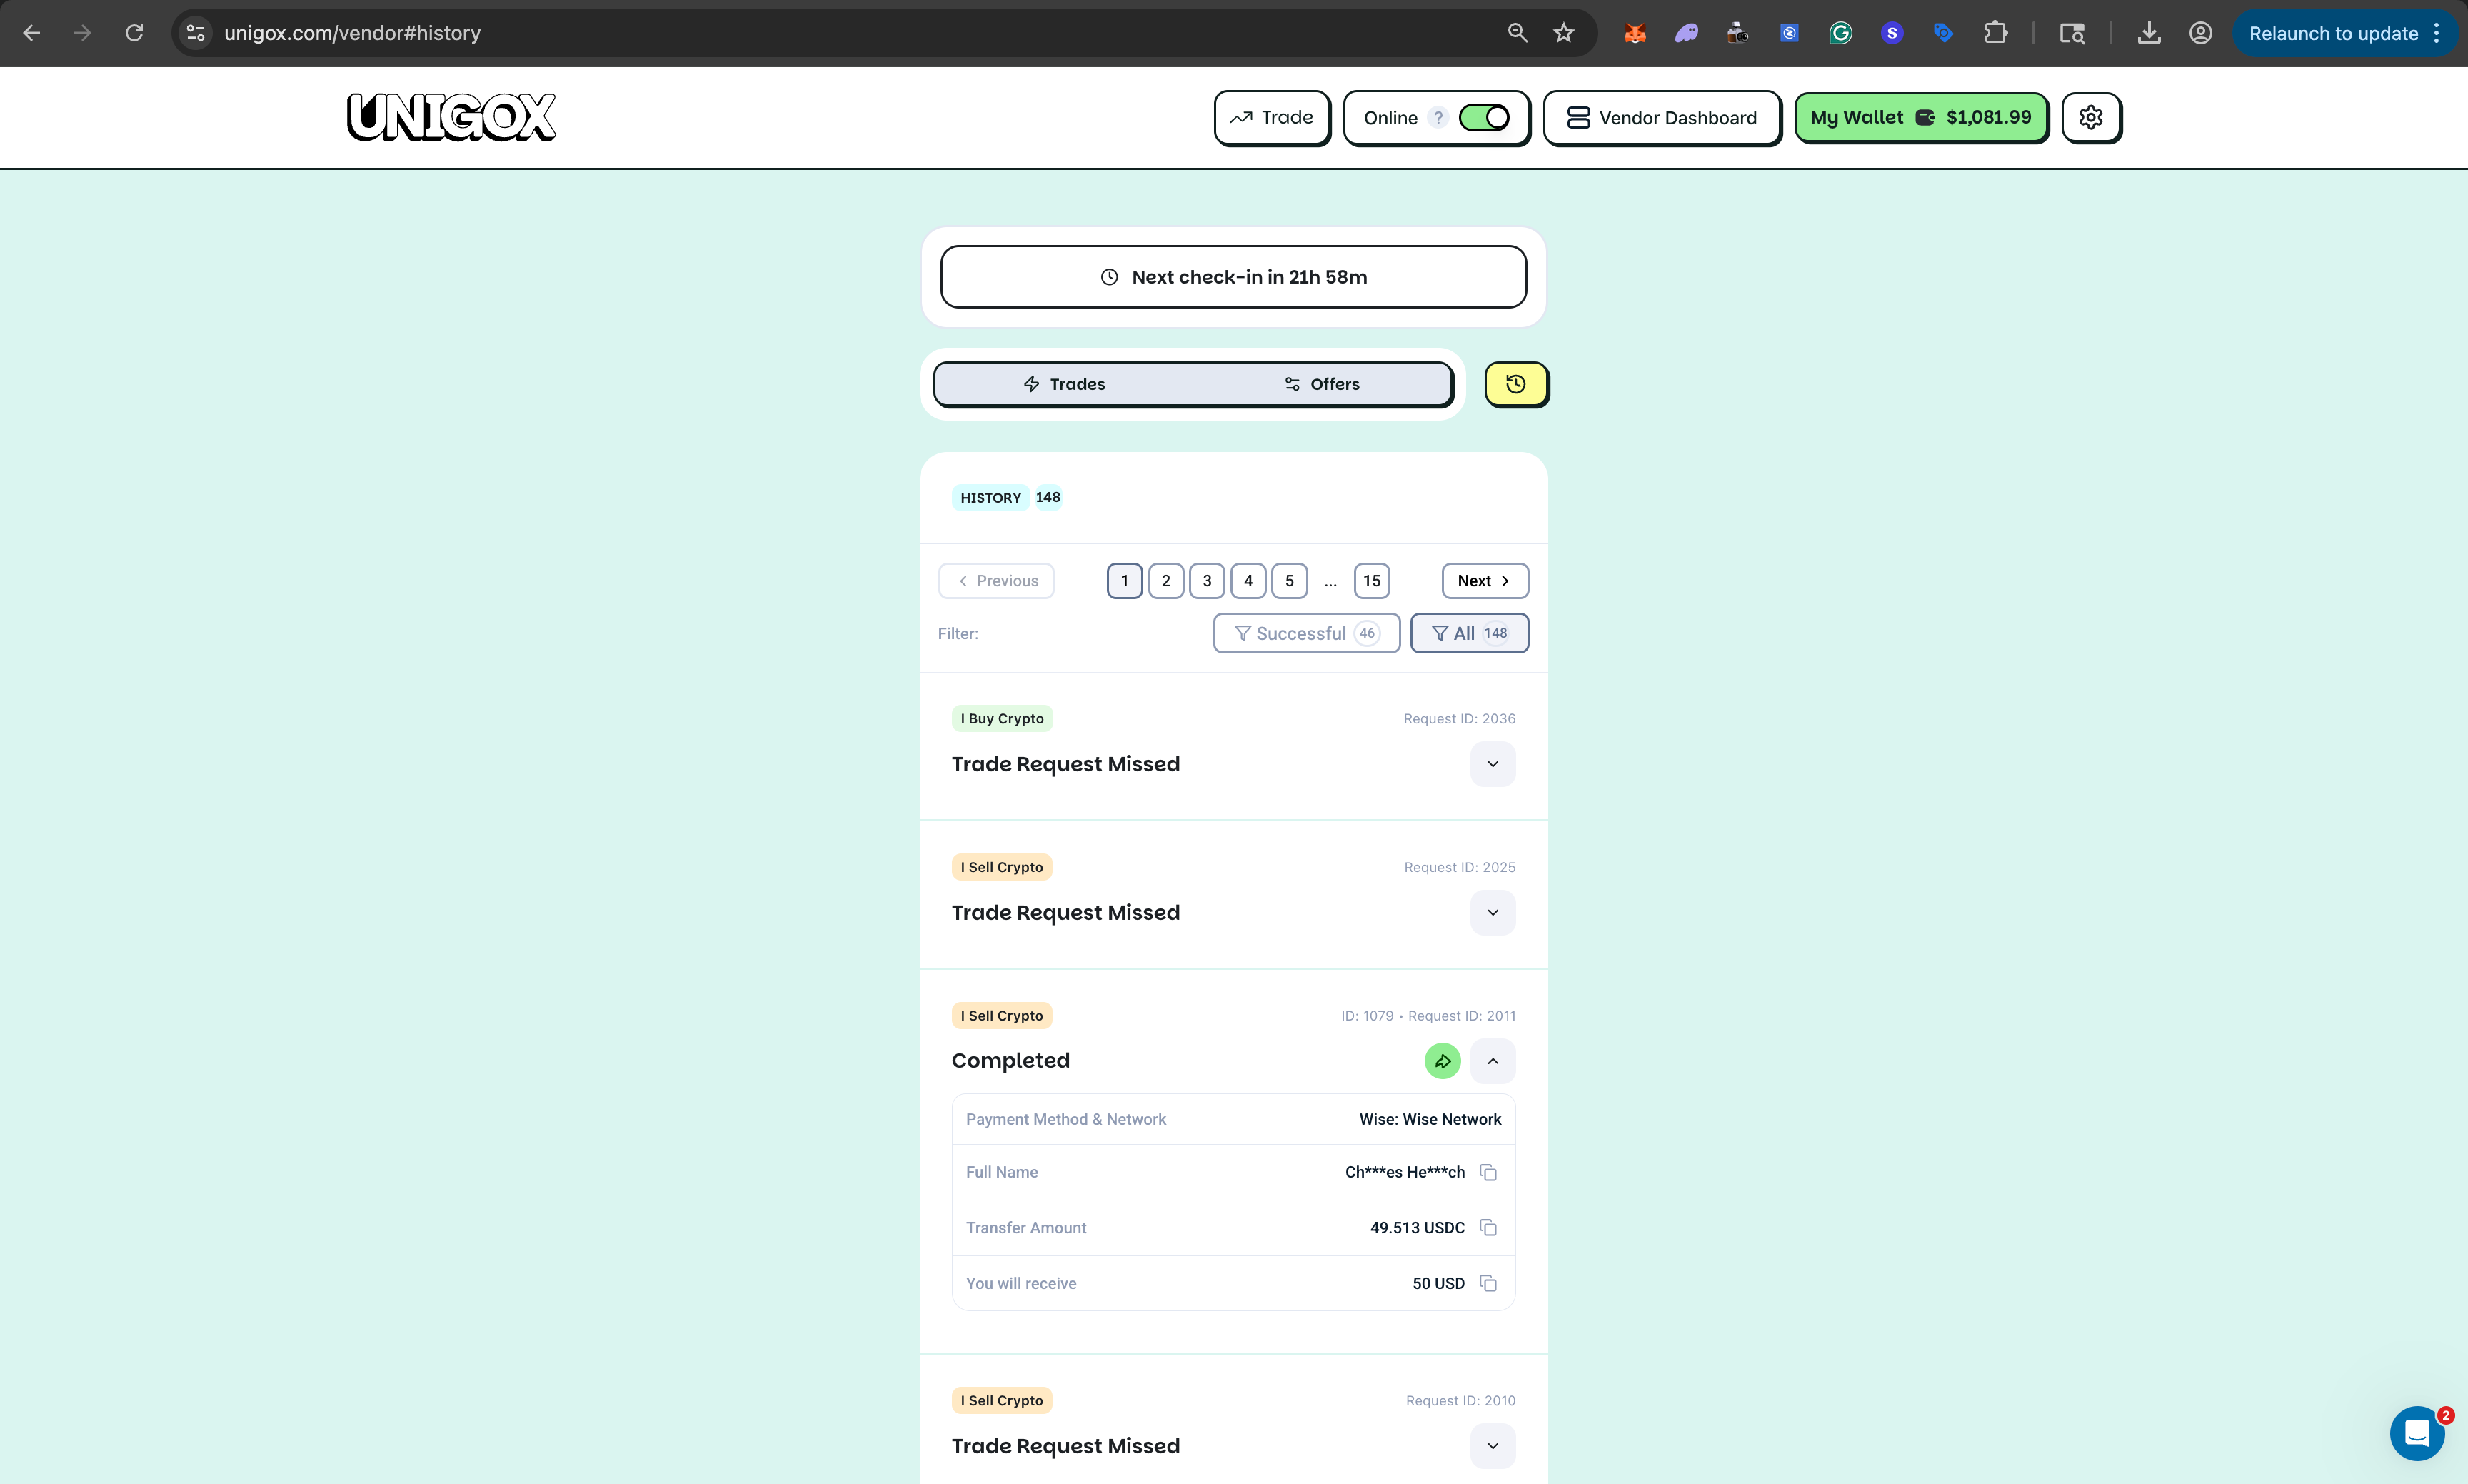Image resolution: width=2468 pixels, height=1484 pixels.
Task: Click the Online status help question mark
Action: 1437,118
